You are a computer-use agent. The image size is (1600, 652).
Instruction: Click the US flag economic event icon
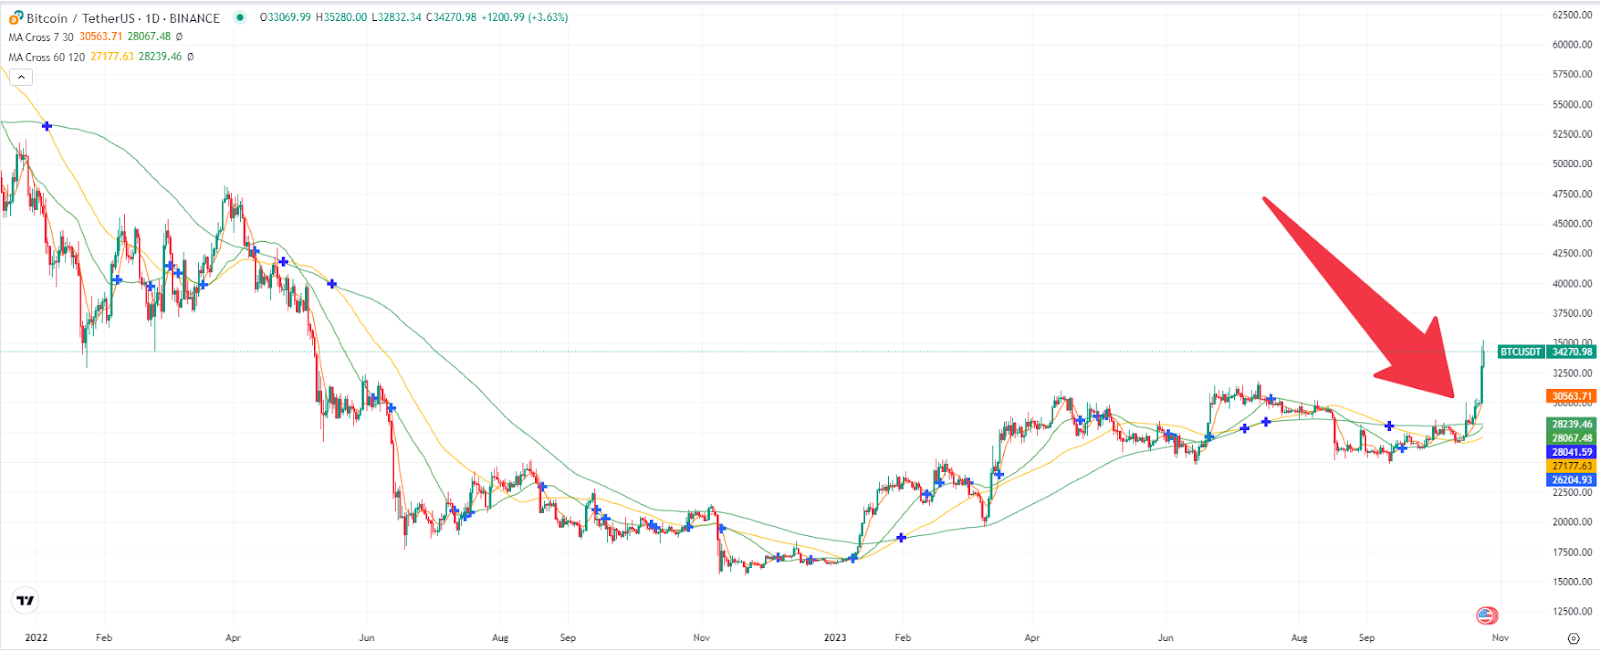[x=1487, y=615]
